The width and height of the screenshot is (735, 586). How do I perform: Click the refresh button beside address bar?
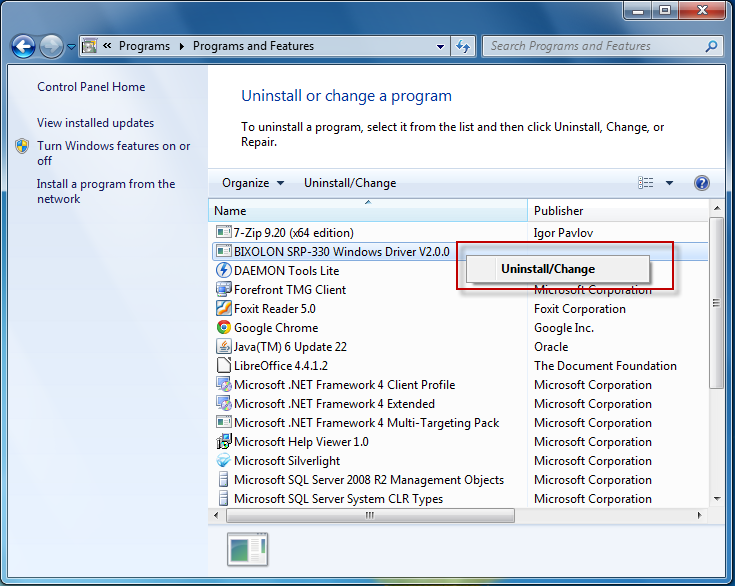(463, 46)
